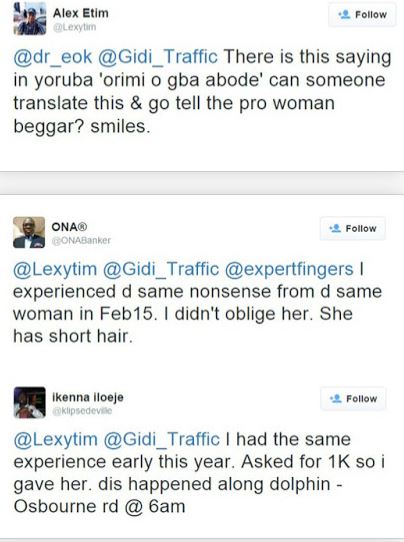Screen dimensions: 404x542
Task: Click the ikenna iloeje display name
Action: (88, 397)
